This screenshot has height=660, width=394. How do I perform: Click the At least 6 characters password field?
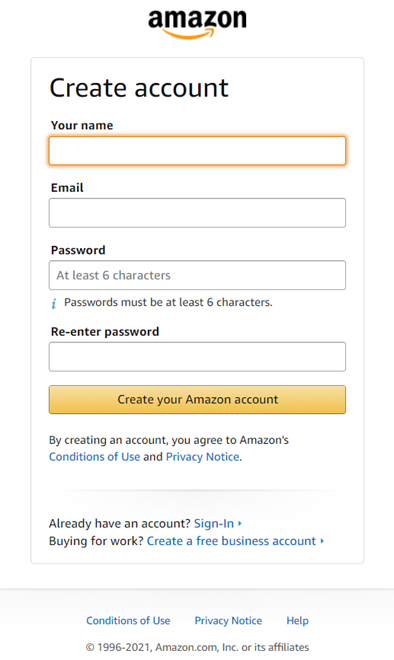[197, 275]
